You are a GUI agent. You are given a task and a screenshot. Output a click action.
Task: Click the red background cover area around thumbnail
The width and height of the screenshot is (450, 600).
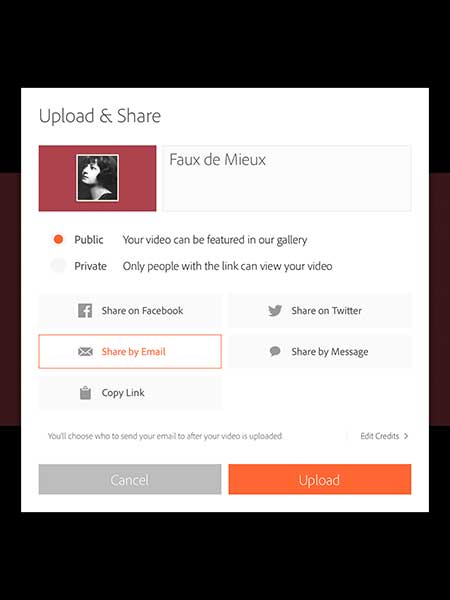(57, 178)
